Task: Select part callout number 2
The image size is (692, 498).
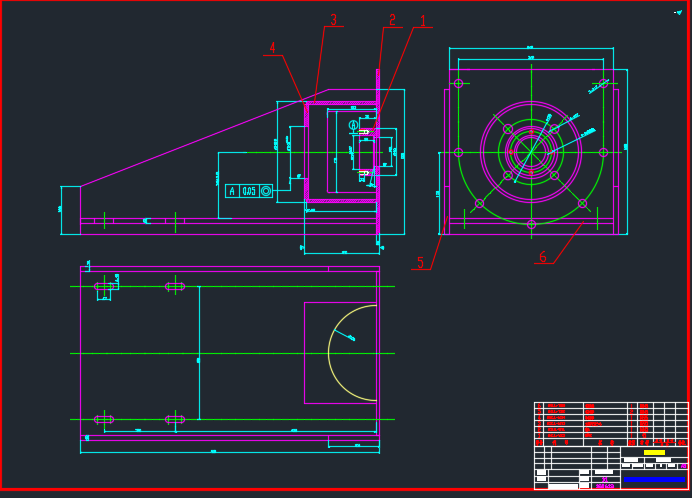Action: pos(392,20)
